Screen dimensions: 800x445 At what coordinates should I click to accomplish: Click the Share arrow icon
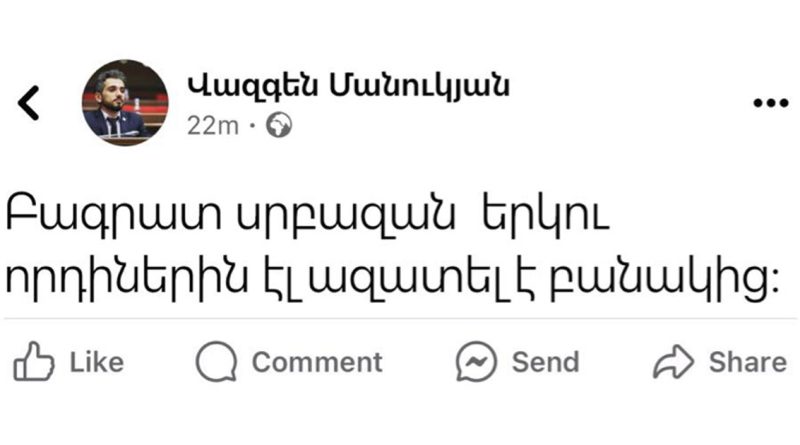coord(673,362)
